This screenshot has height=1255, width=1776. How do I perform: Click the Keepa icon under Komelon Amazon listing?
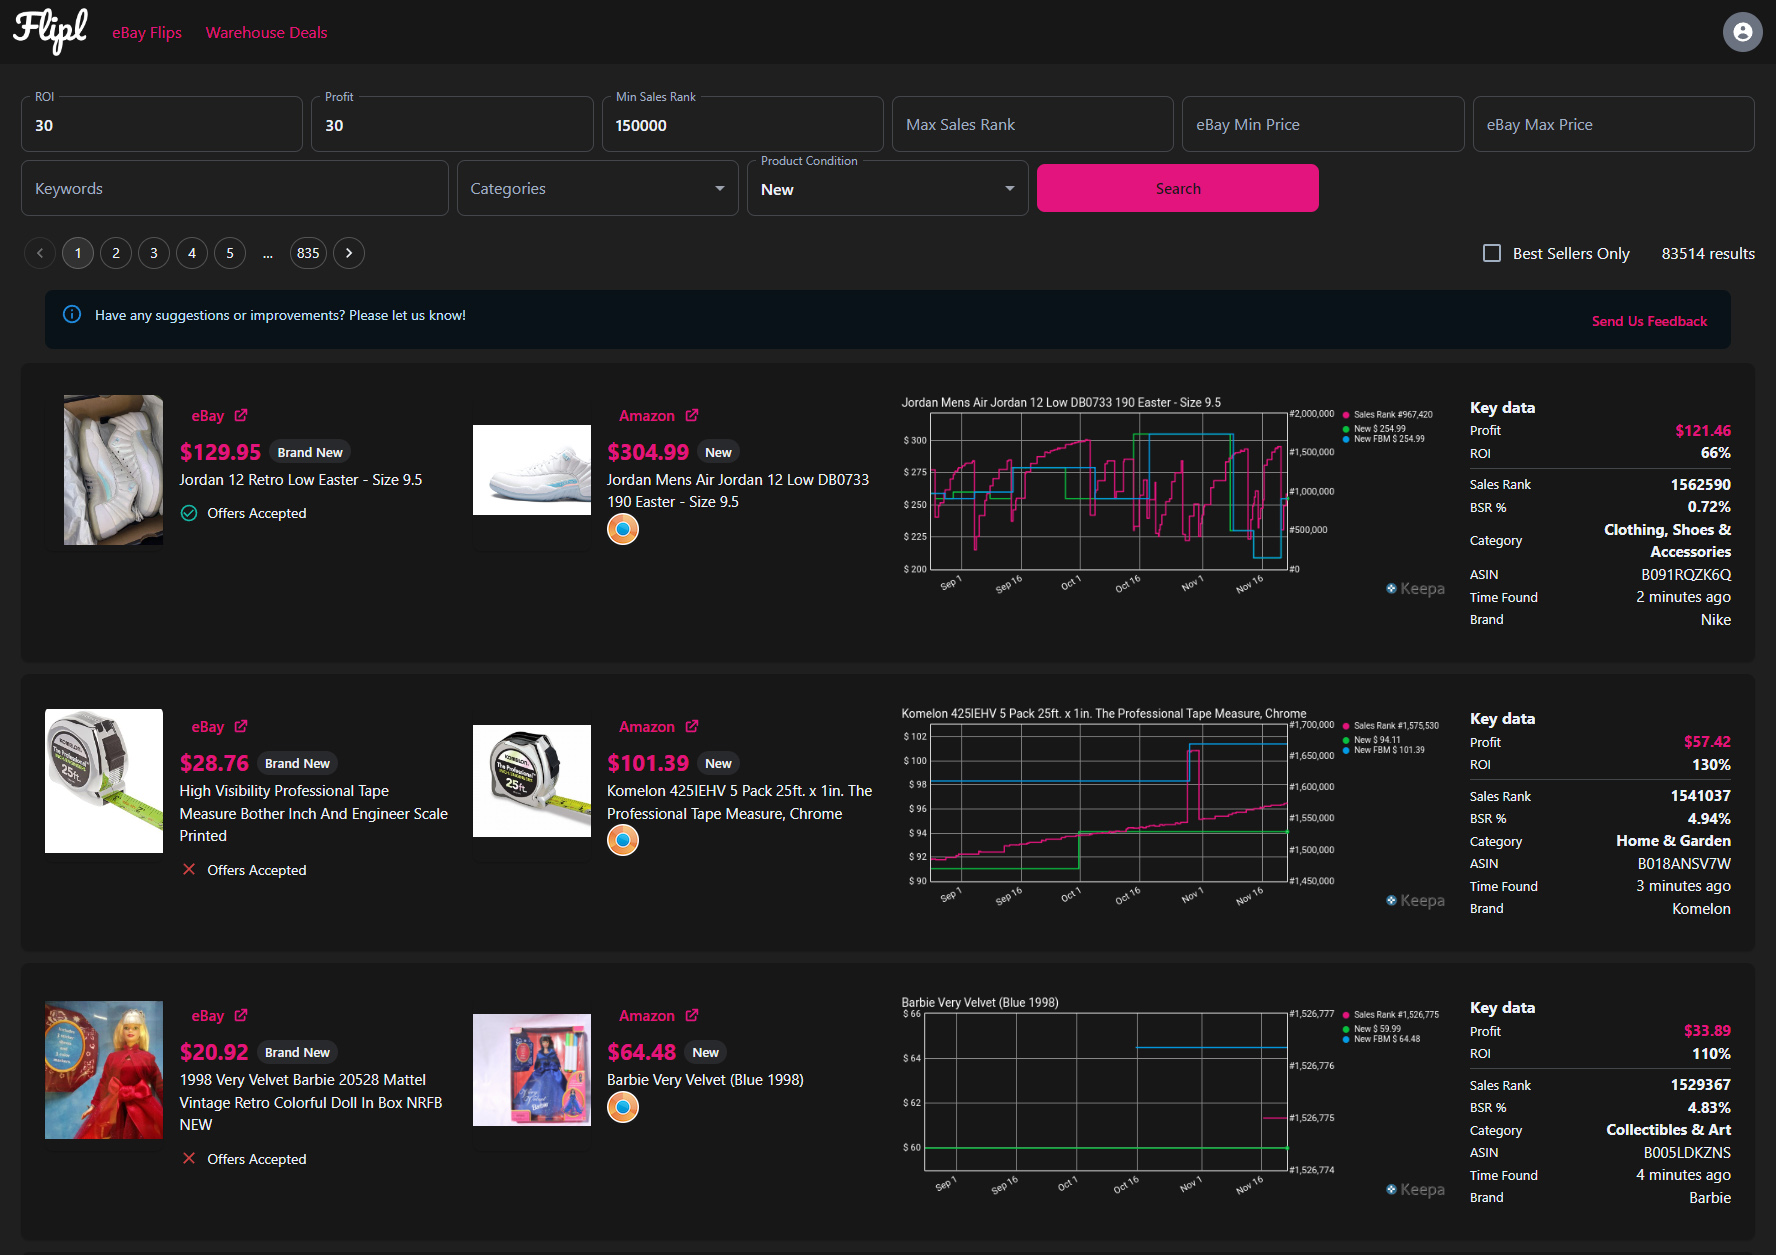point(623,840)
